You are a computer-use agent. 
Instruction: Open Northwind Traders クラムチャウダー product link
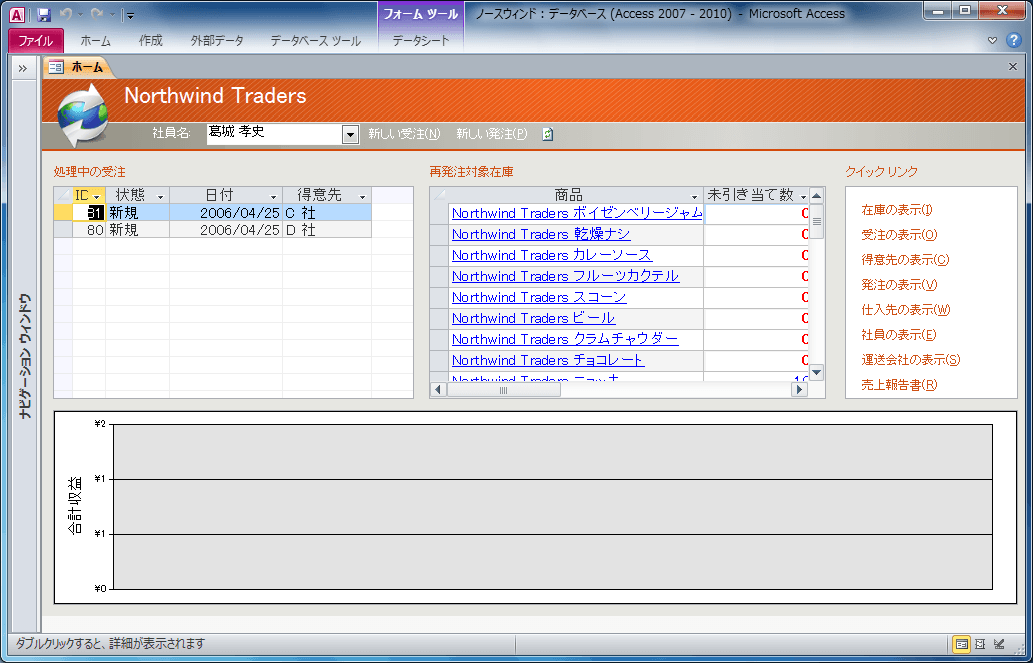click(x=565, y=339)
